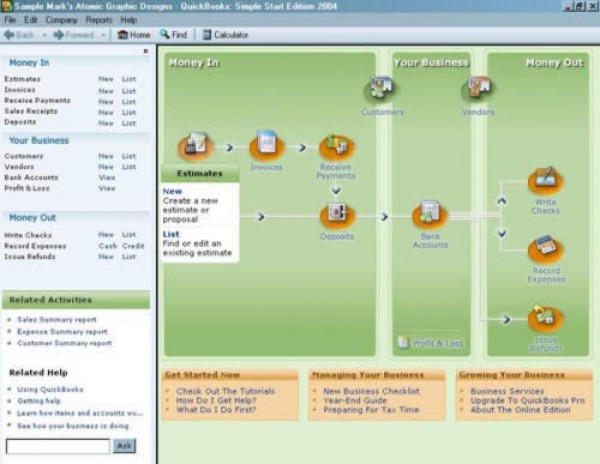Open the Back history dropdown arrow
Image resolution: width=600 pixels, height=464 pixels.
point(44,35)
